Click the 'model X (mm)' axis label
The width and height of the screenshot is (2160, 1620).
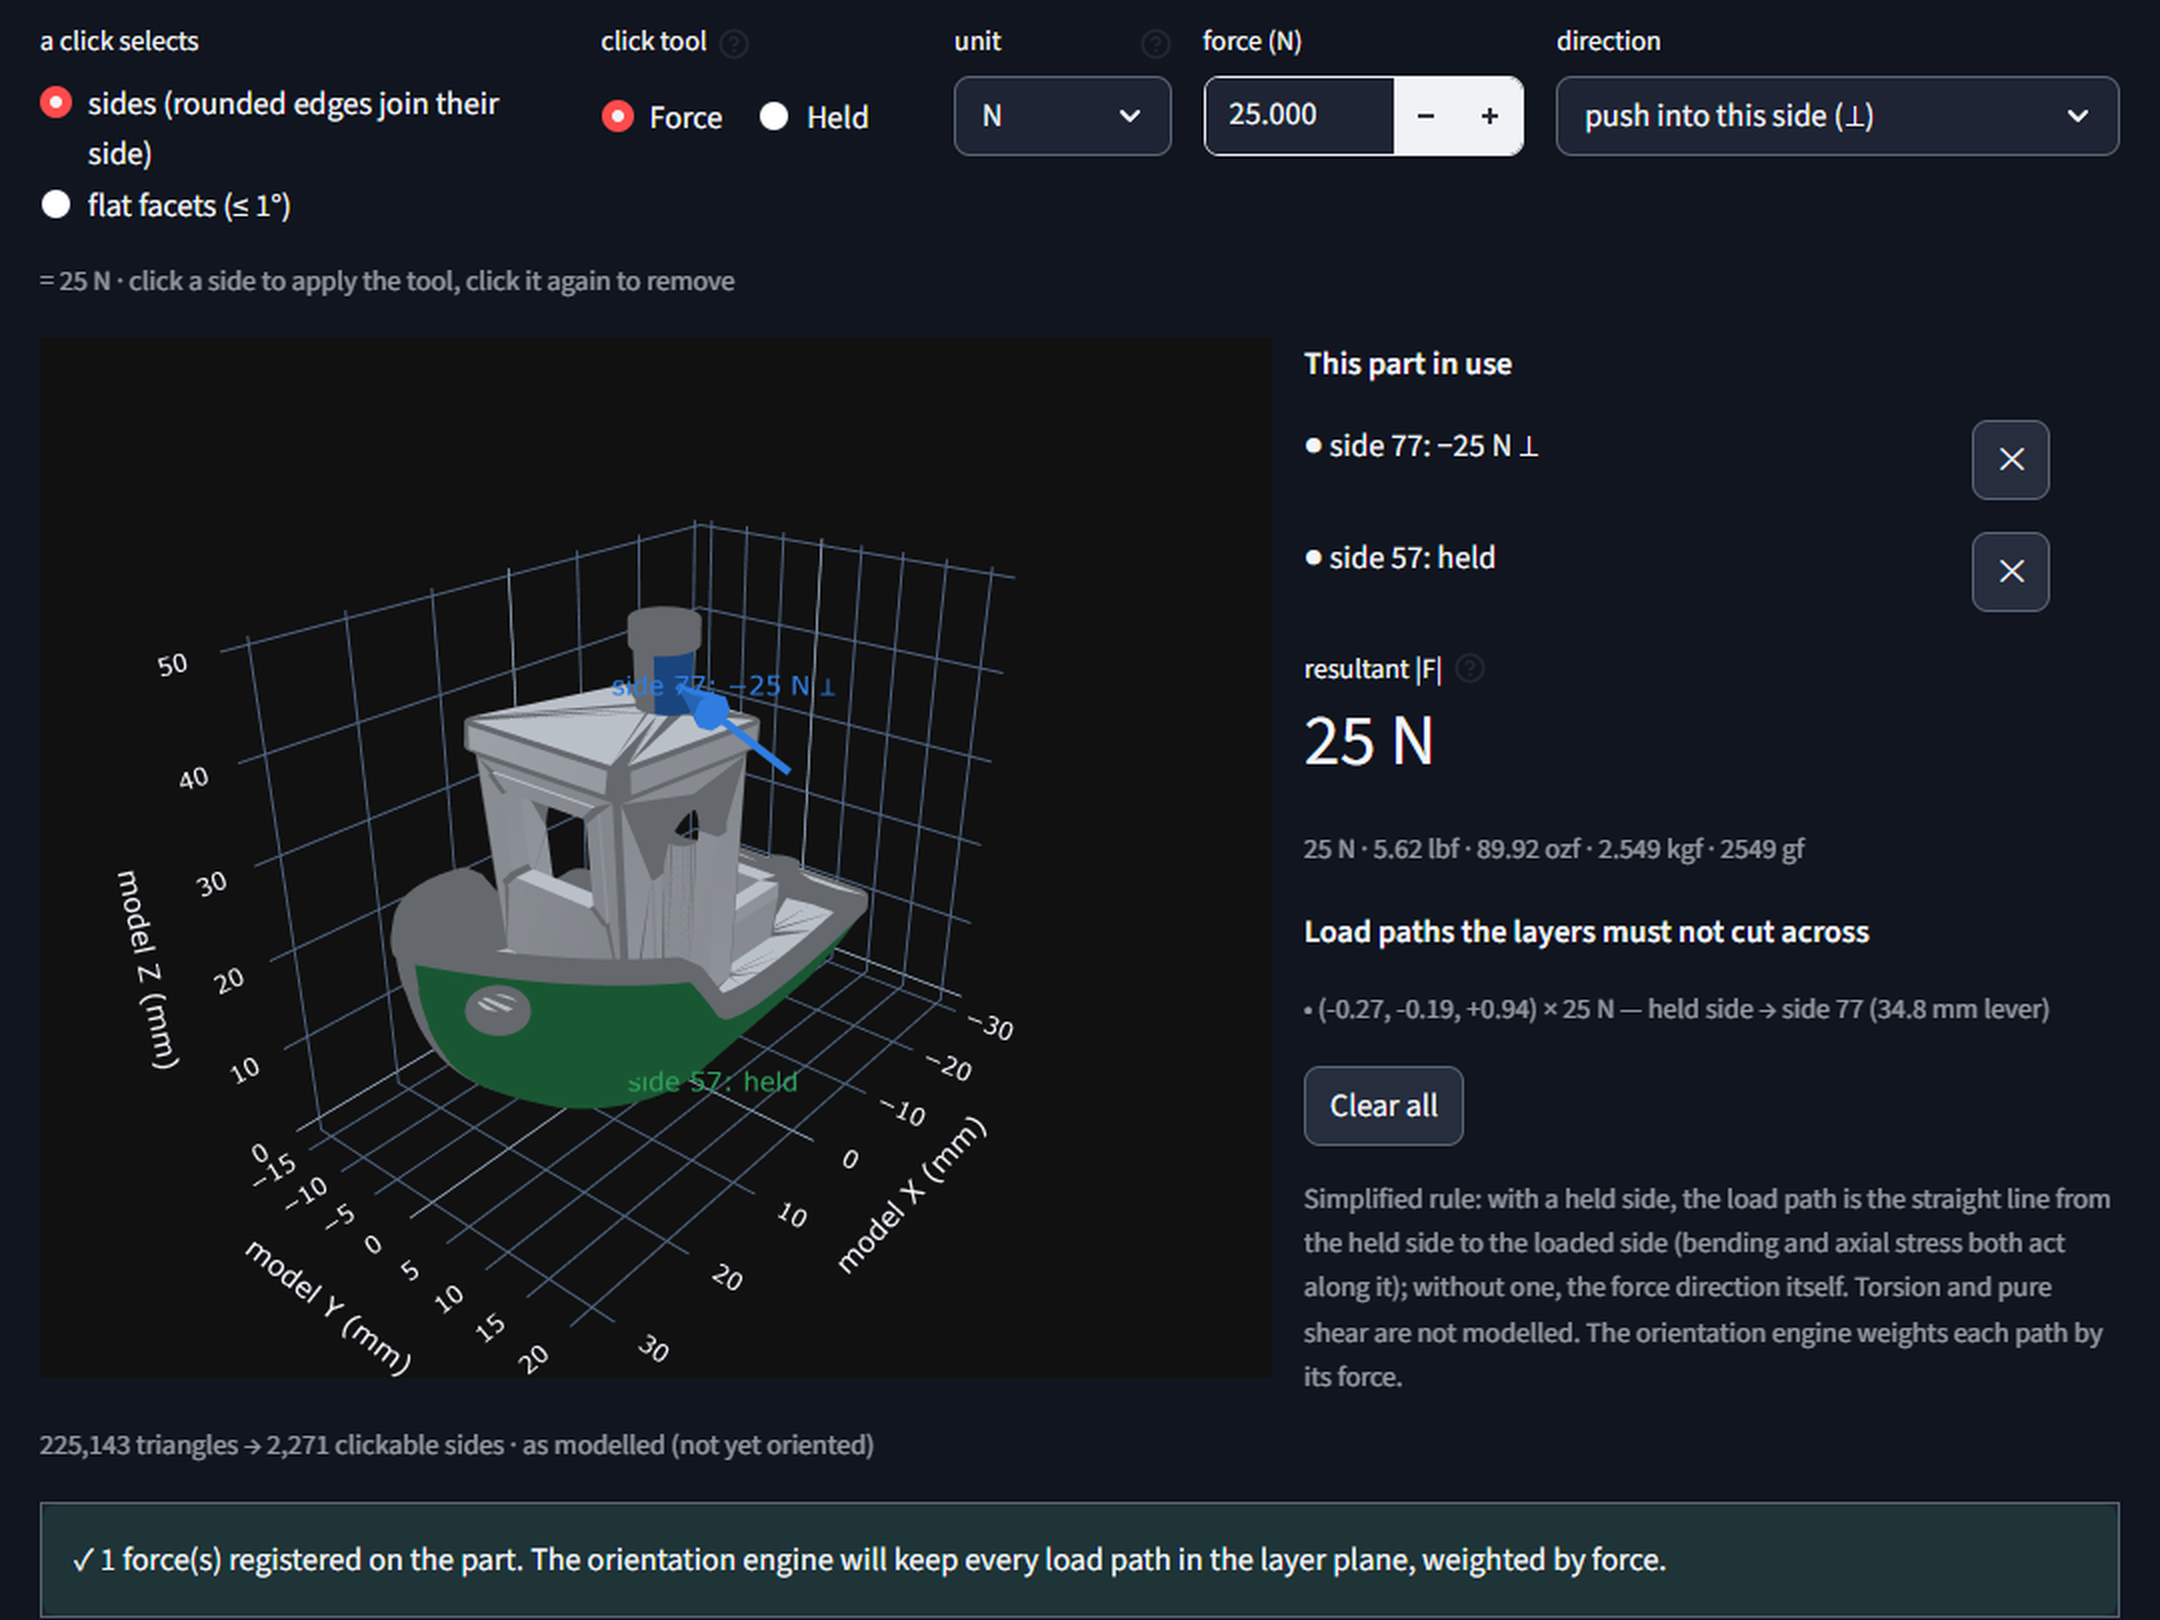(x=911, y=1195)
